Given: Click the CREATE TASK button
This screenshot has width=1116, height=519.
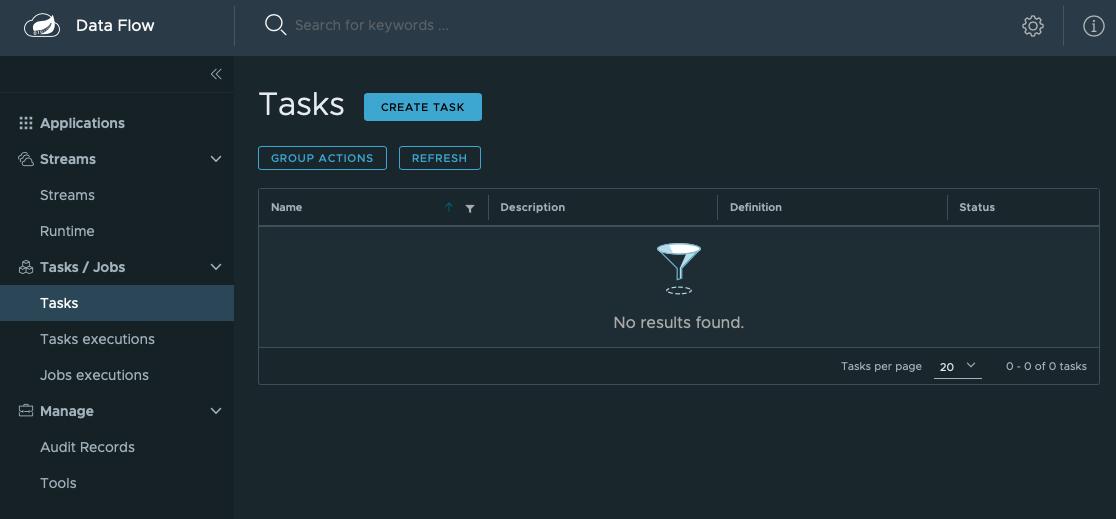Looking at the screenshot, I should [x=423, y=107].
